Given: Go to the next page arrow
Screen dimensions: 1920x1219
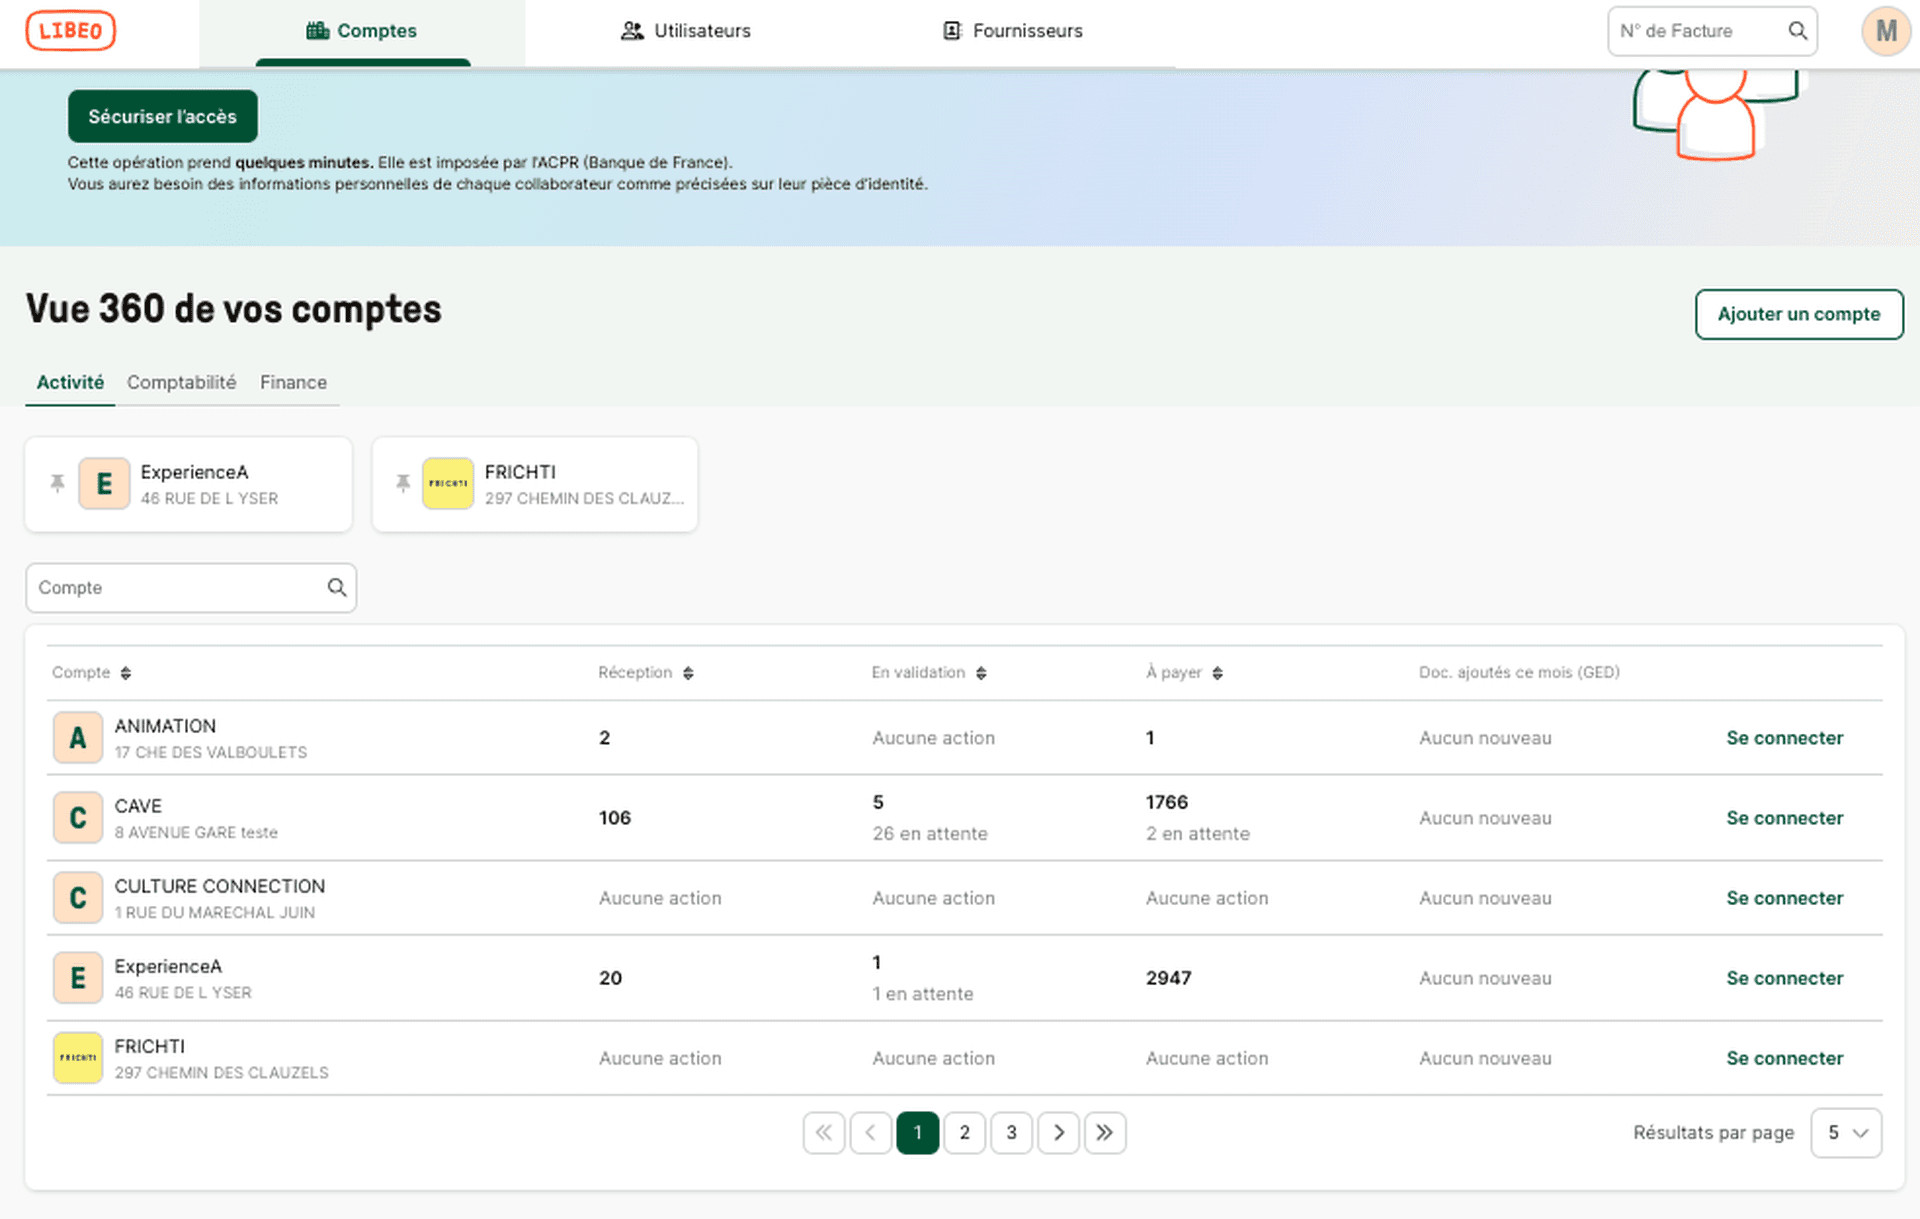Looking at the screenshot, I should pos(1058,1133).
